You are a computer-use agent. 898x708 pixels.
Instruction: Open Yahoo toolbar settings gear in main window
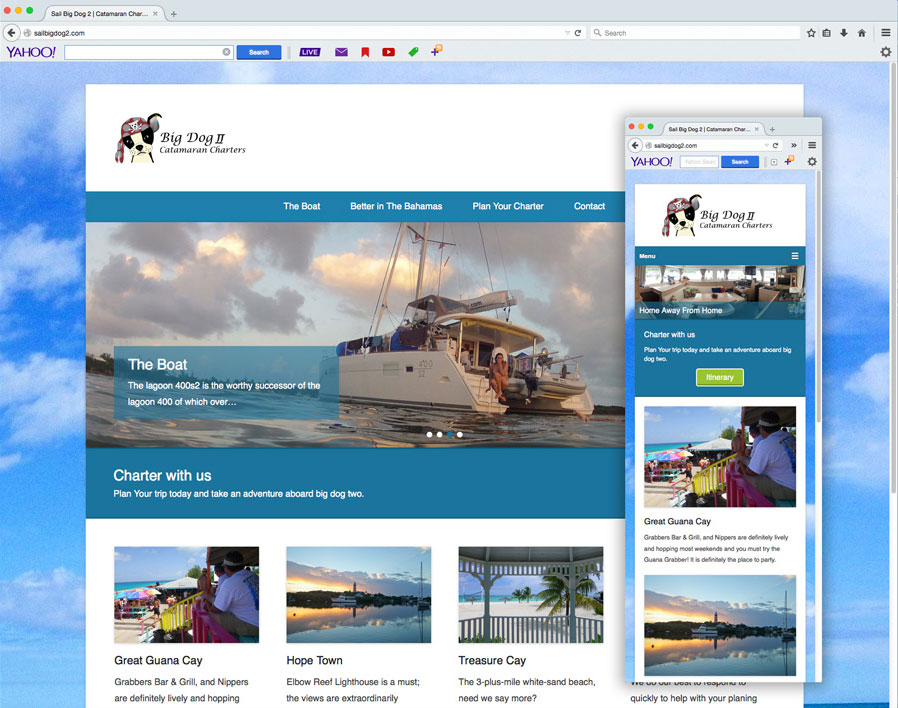click(885, 52)
